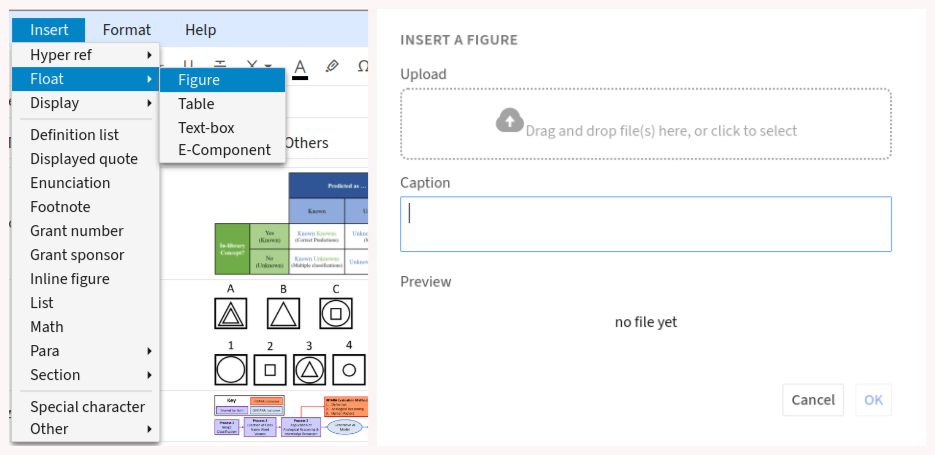
Task: Expand the Hyper ref submenu
Action: pyautogui.click(x=85, y=55)
